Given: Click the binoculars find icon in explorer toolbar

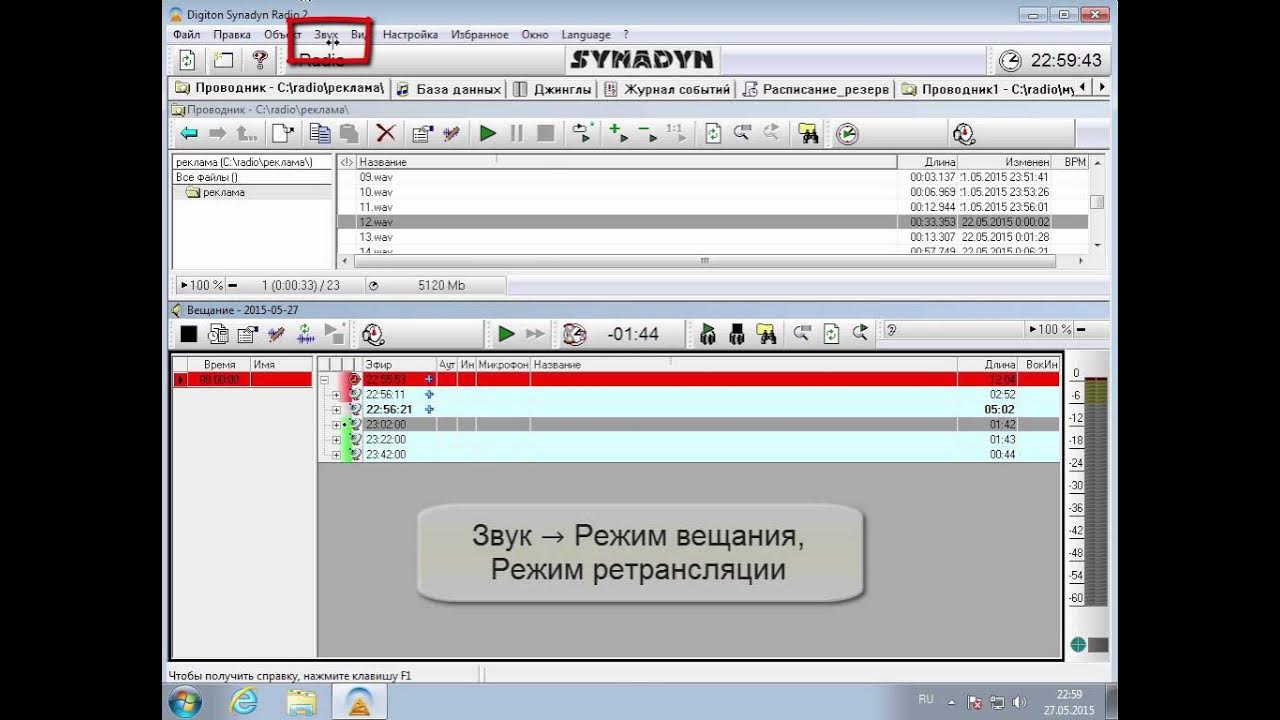Looking at the screenshot, I should click(x=808, y=133).
